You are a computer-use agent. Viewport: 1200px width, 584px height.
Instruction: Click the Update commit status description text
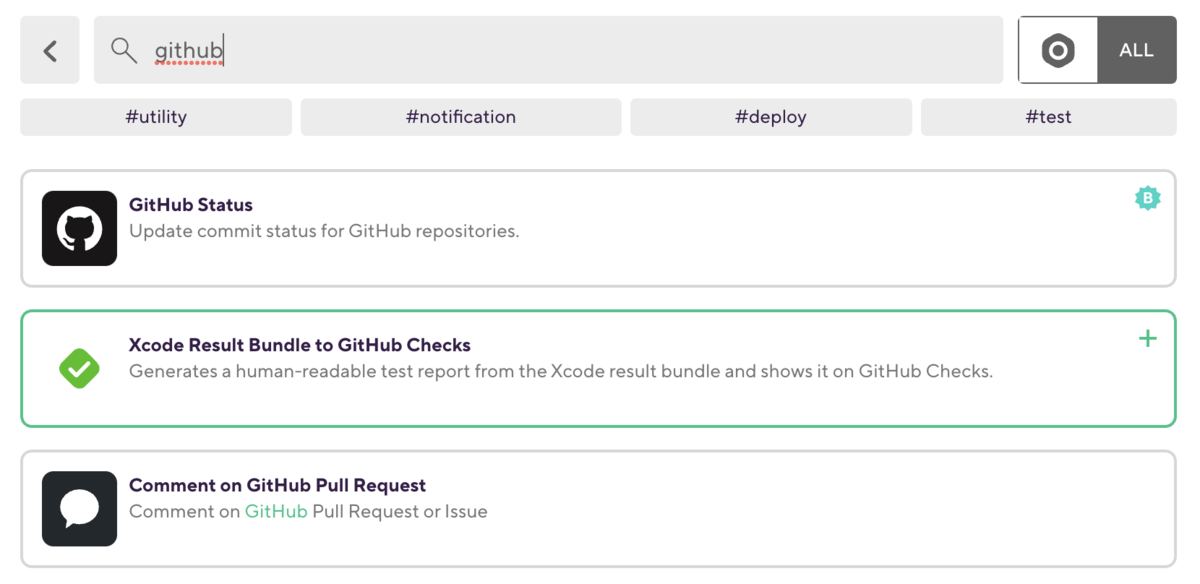point(324,231)
